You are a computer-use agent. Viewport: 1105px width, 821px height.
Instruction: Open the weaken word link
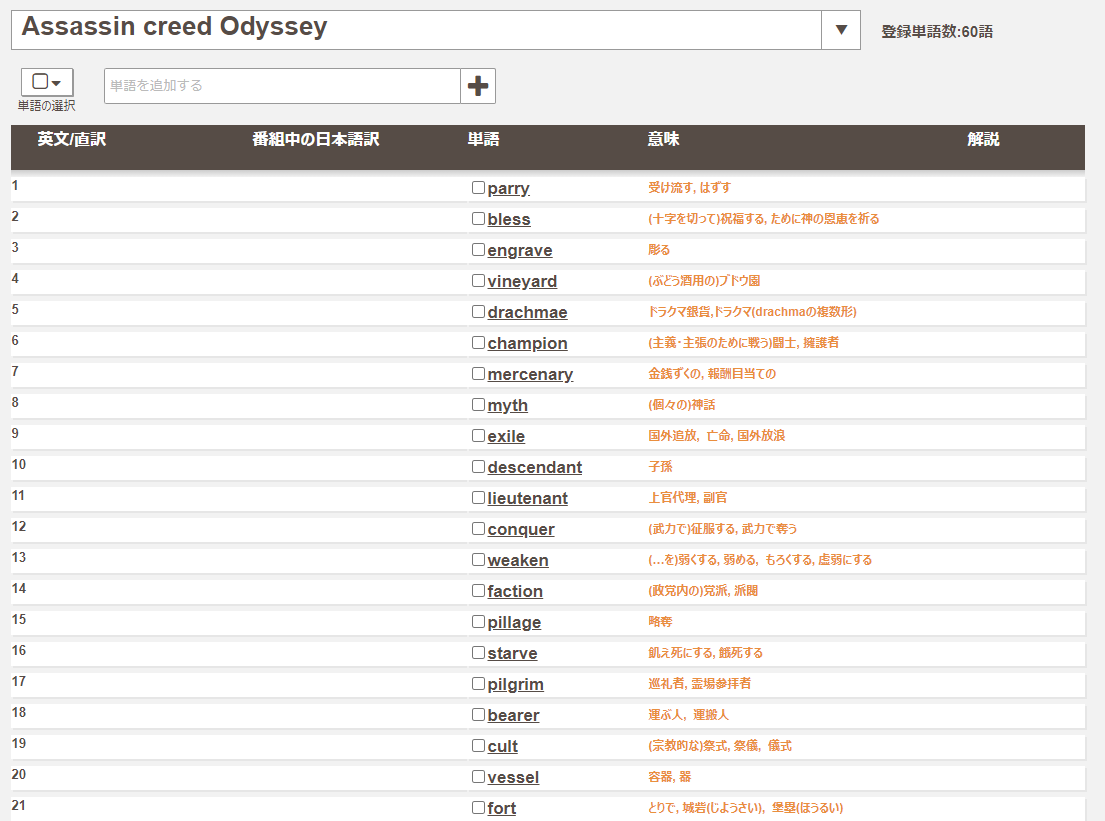(518, 560)
